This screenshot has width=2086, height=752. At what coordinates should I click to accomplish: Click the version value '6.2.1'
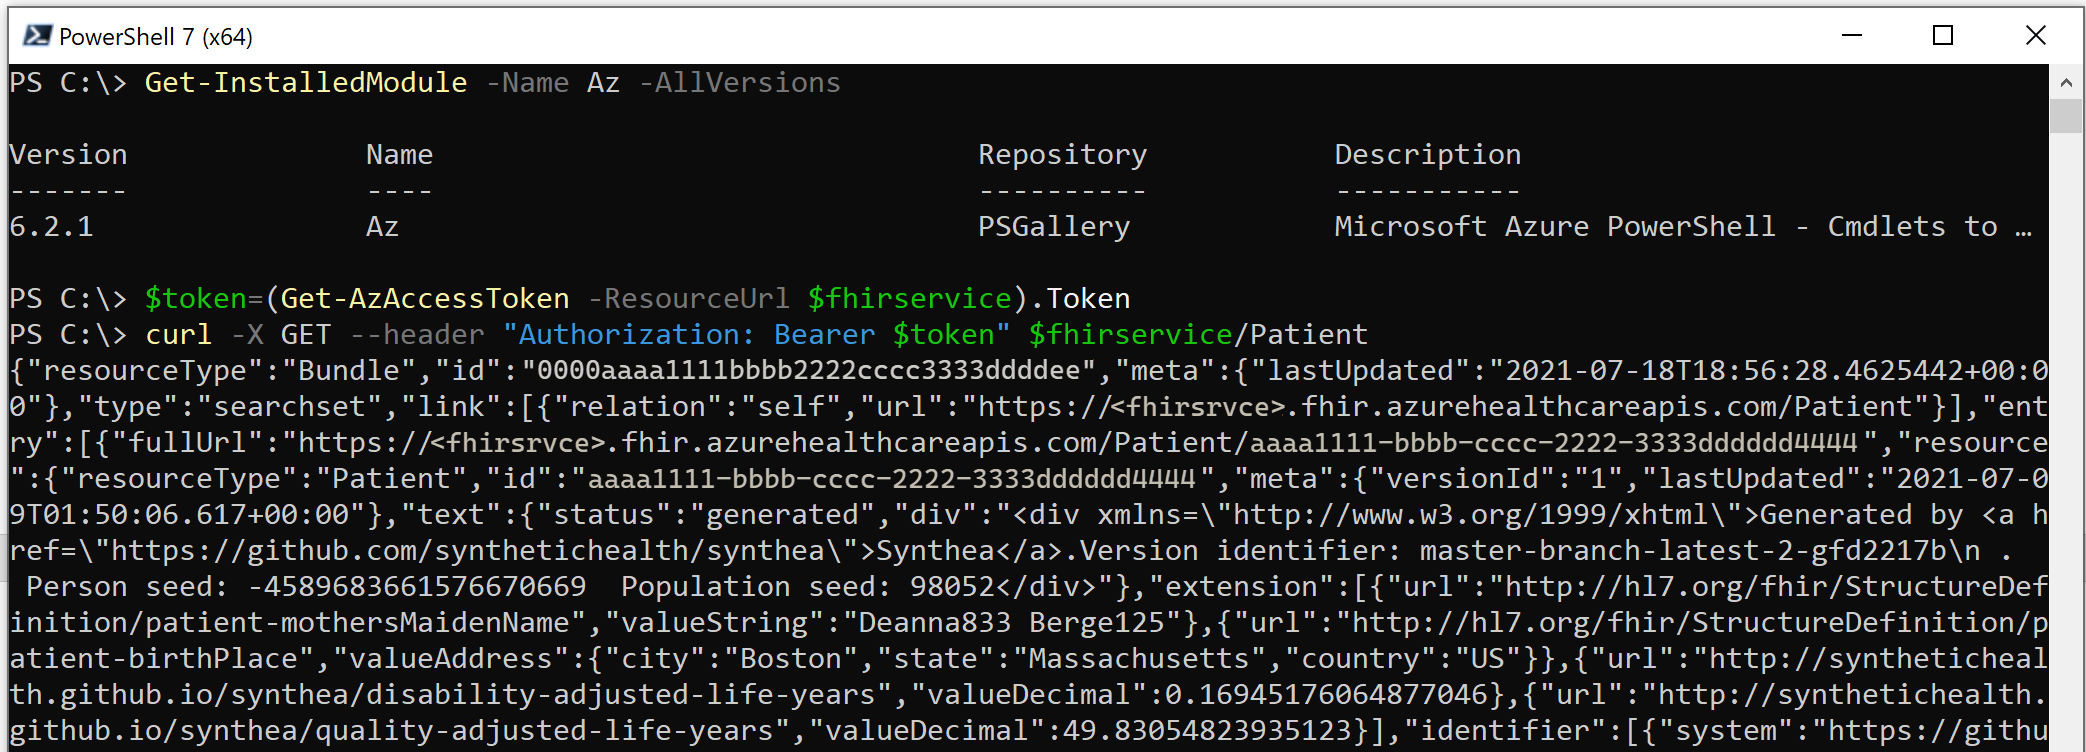(x=52, y=227)
